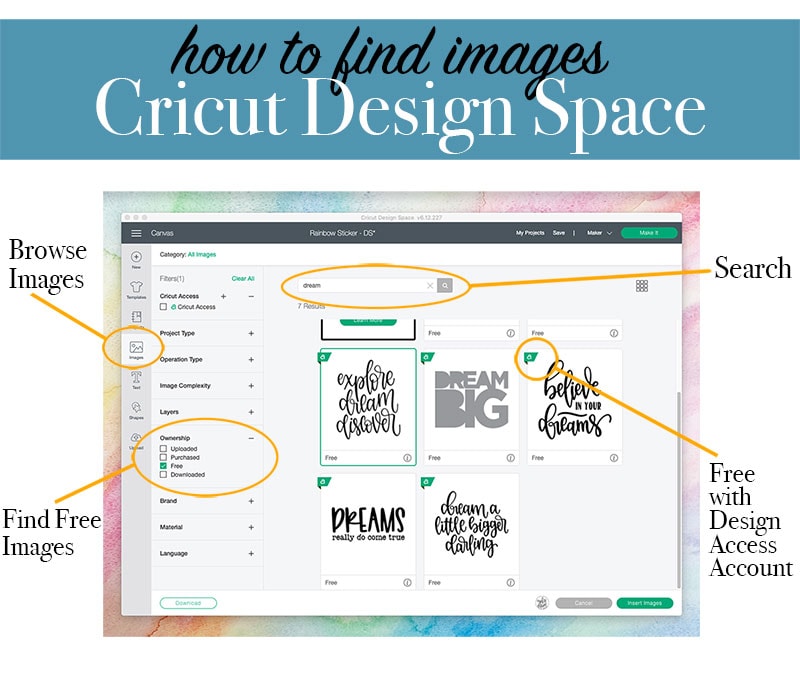Click the 7 Results count text
Image resolution: width=800 pixels, height=675 pixels.
point(311,306)
